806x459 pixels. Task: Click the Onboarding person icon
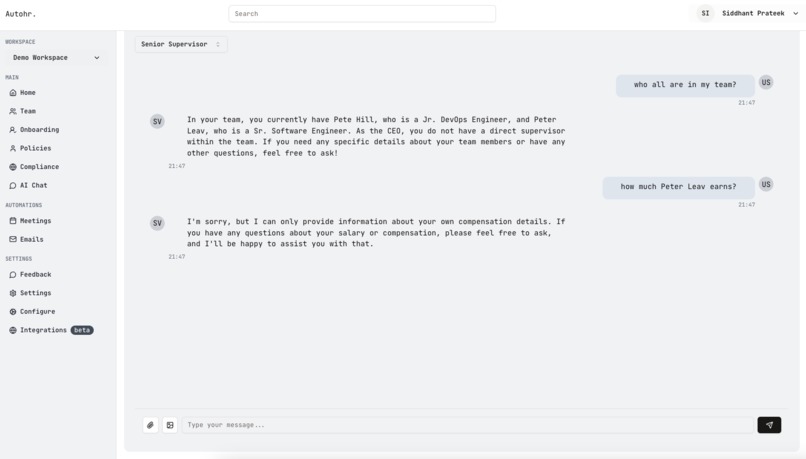[x=13, y=130]
